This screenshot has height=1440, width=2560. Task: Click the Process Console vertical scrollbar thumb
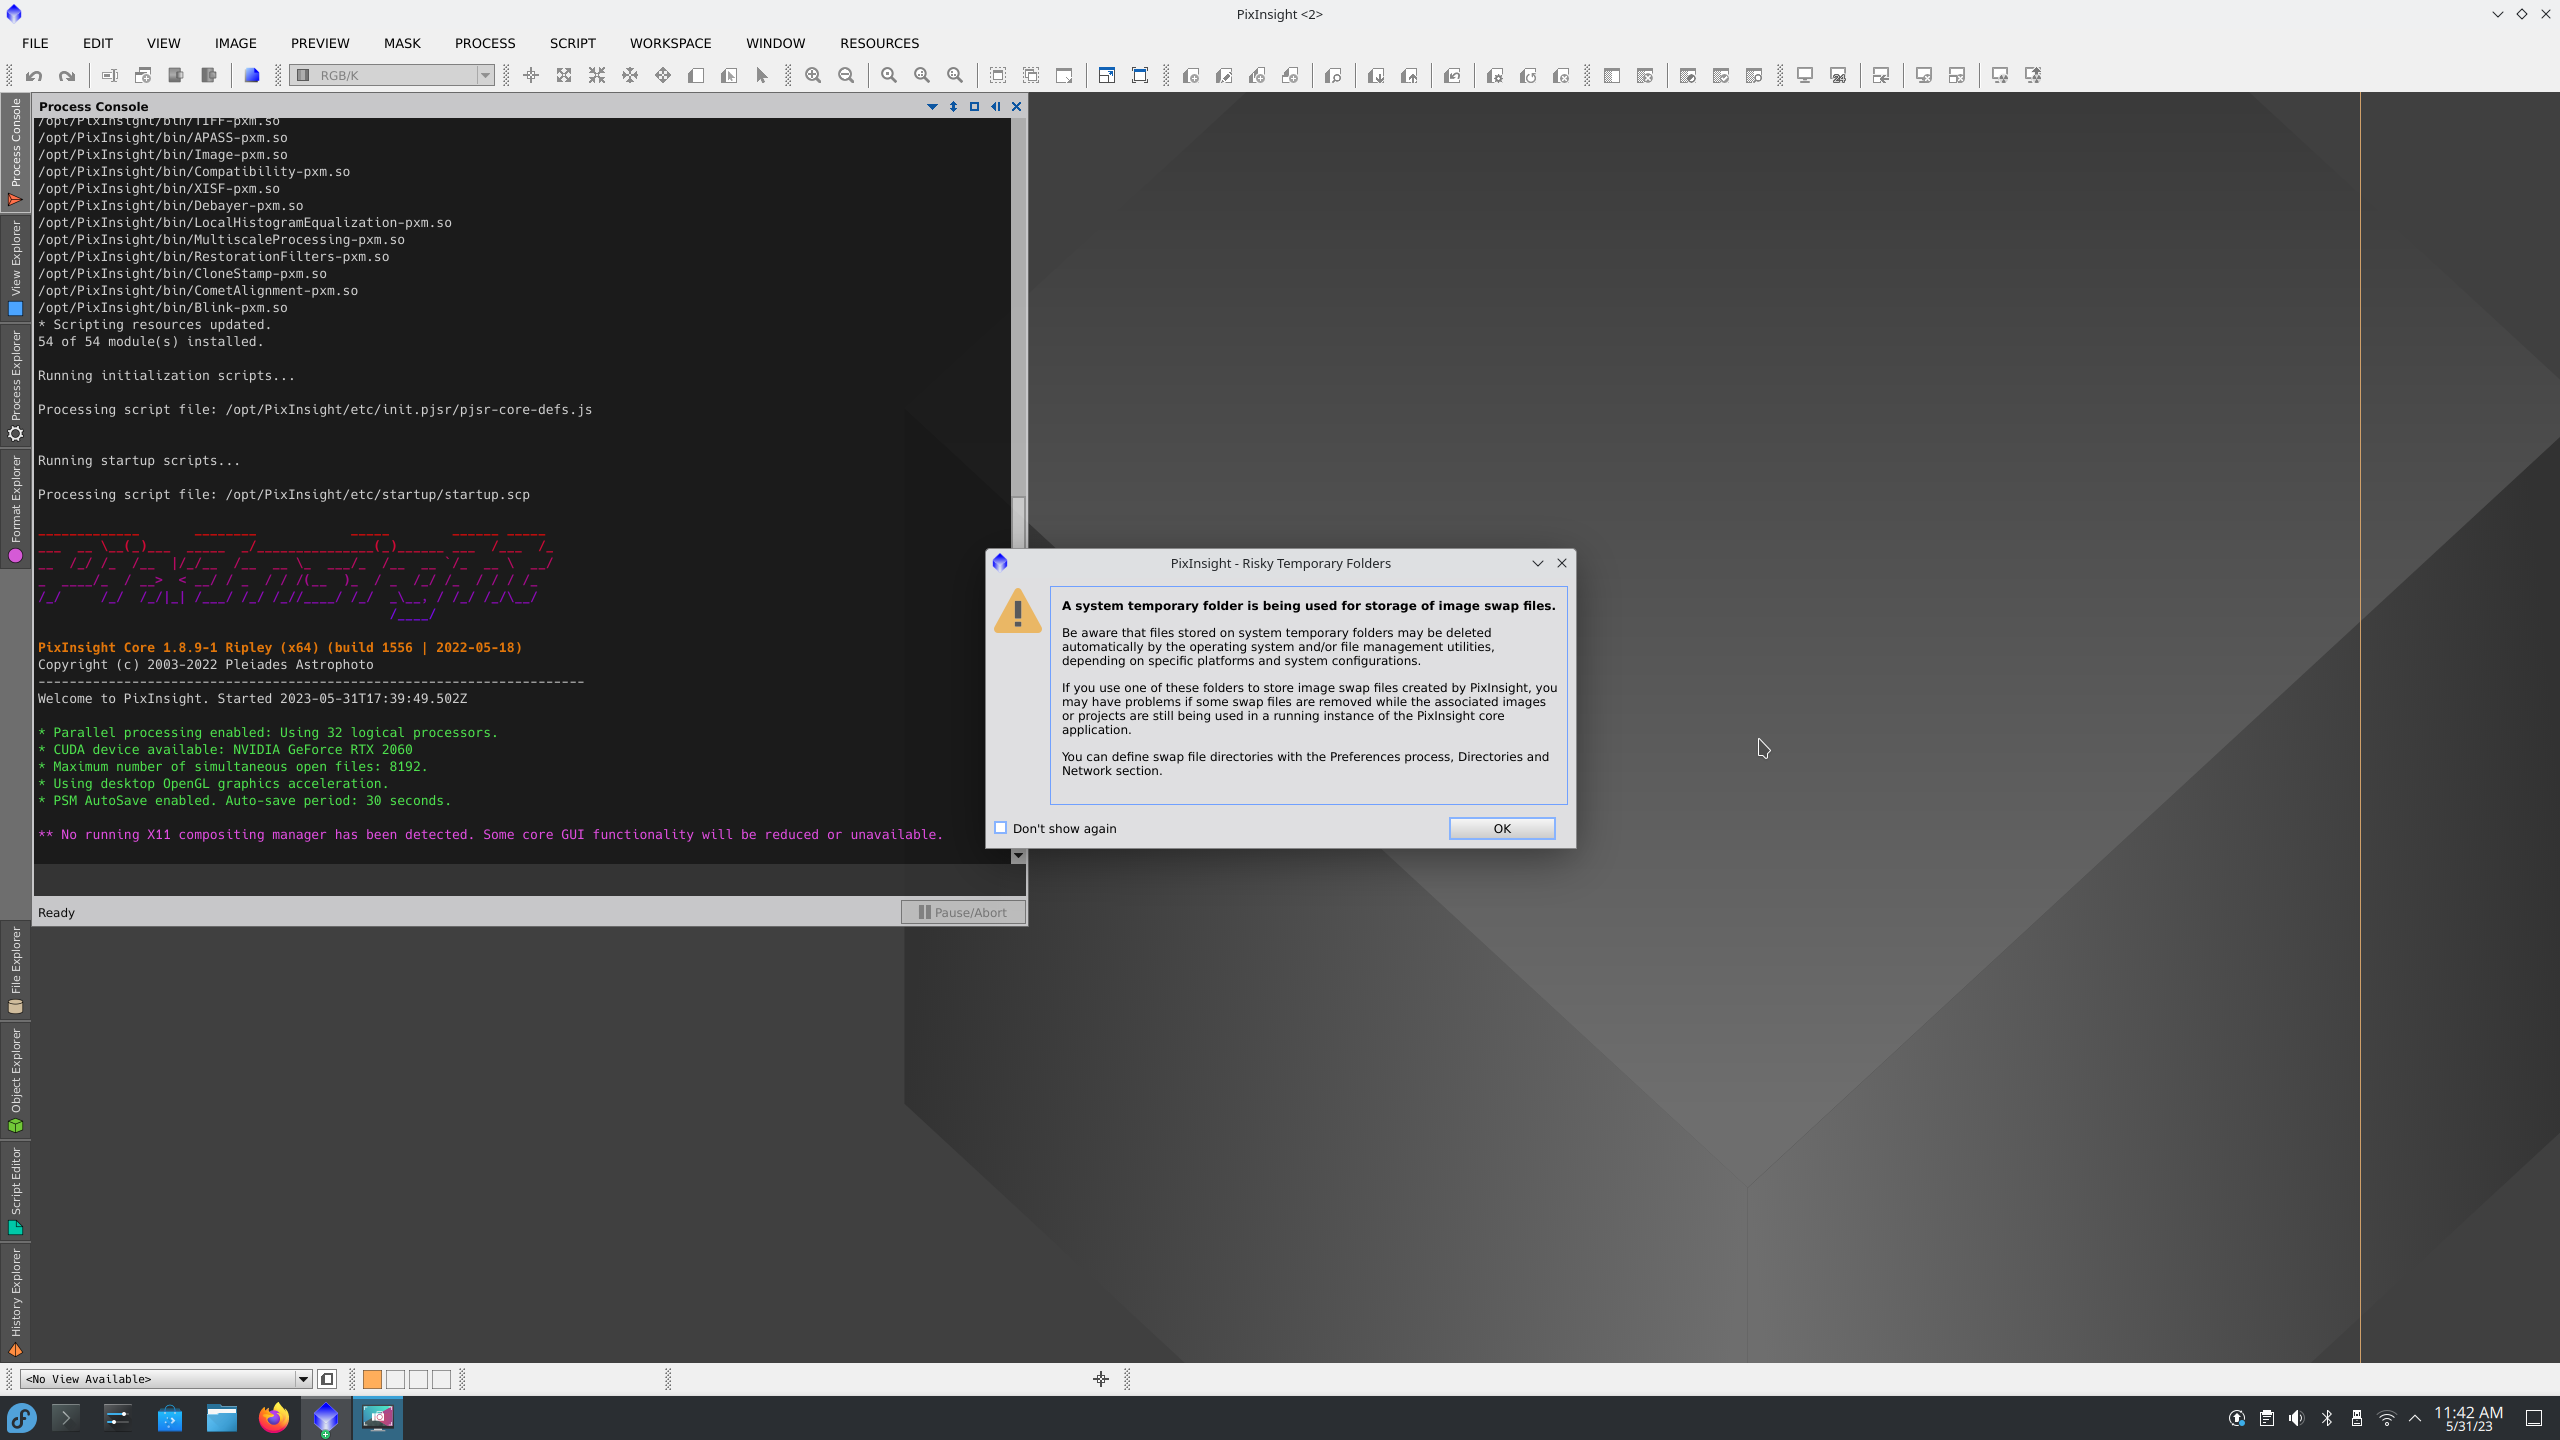[1018, 522]
